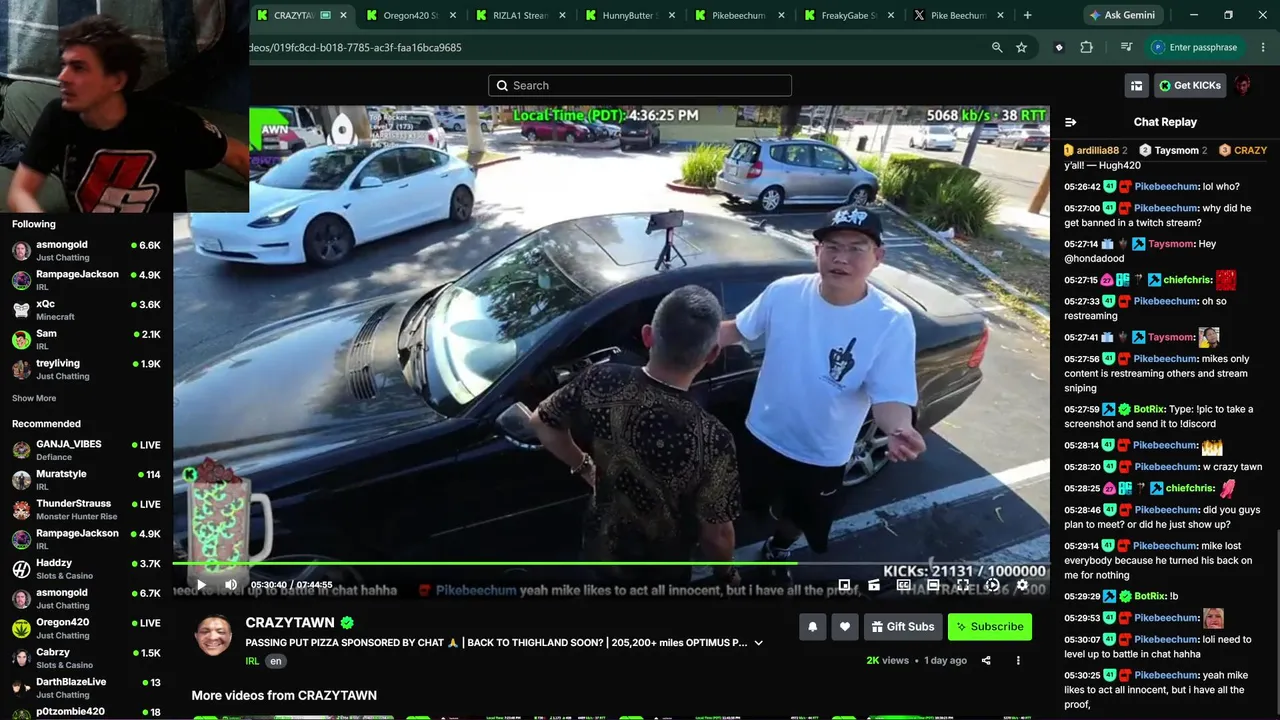Viewport: 1280px width, 720px height.
Task: Close the Oregon420 browser tab
Action: (453, 15)
